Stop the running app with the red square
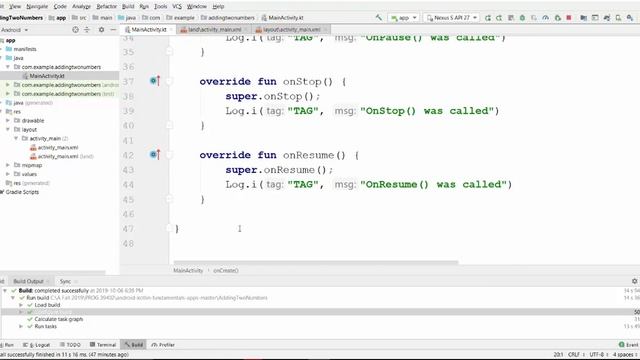The width and height of the screenshot is (640, 360). point(569,18)
